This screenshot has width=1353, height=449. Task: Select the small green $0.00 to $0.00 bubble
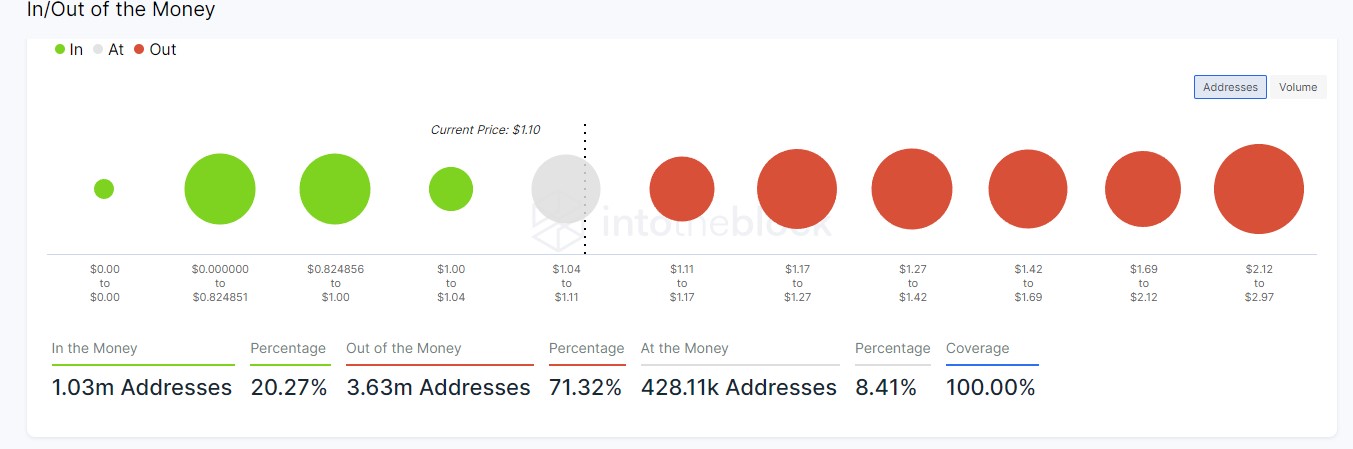[x=104, y=189]
